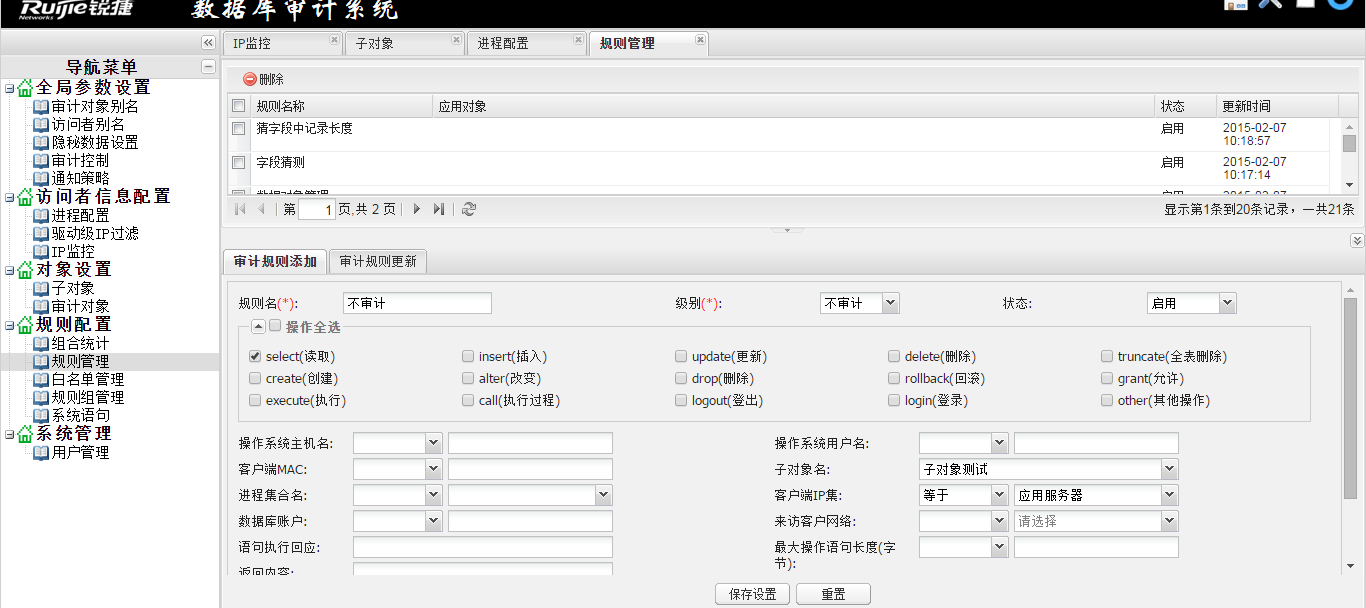Screen dimensions: 1366x608
Task: Close the IP监控 tab
Action: [x=334, y=41]
